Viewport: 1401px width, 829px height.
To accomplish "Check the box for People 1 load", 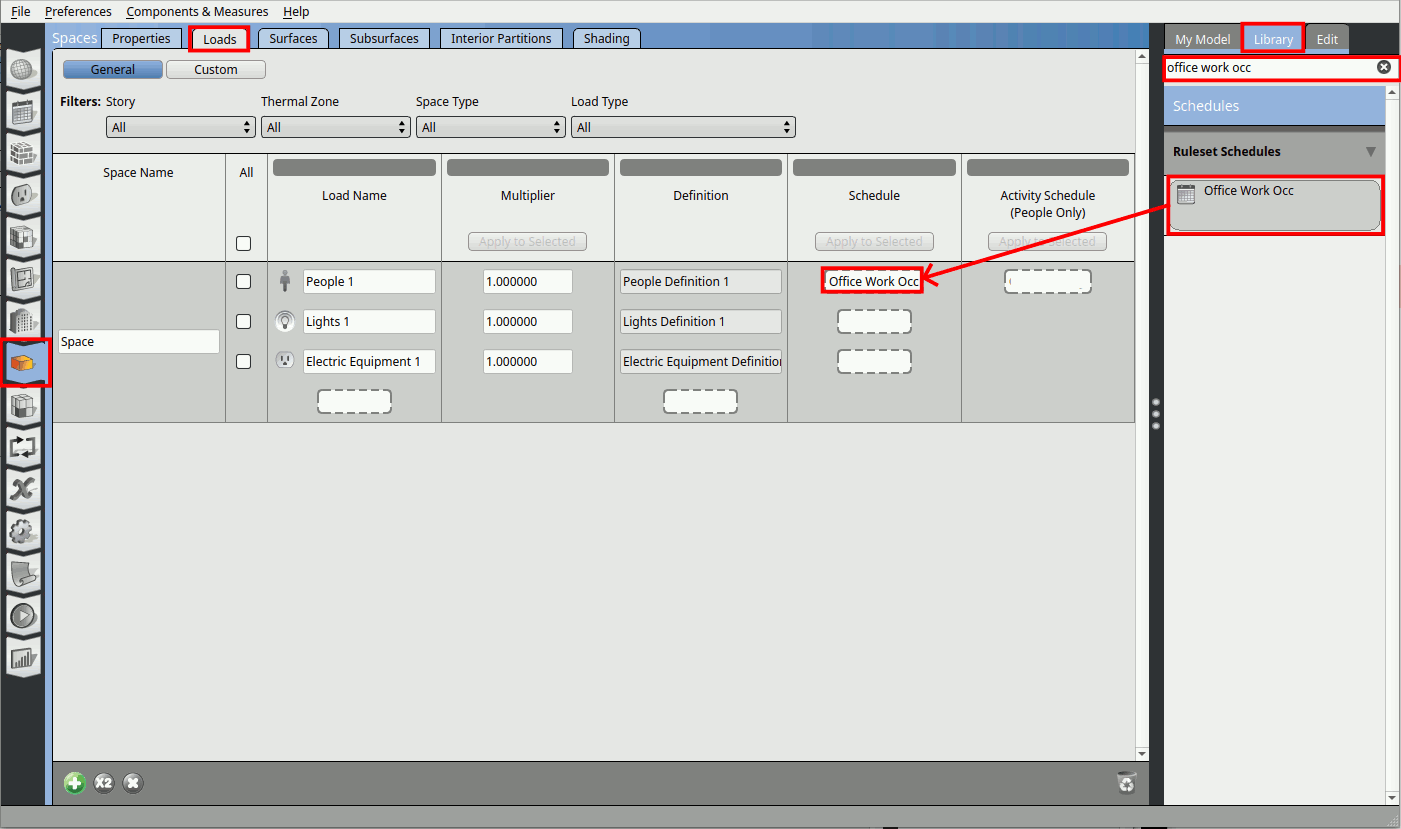I will click(243, 282).
